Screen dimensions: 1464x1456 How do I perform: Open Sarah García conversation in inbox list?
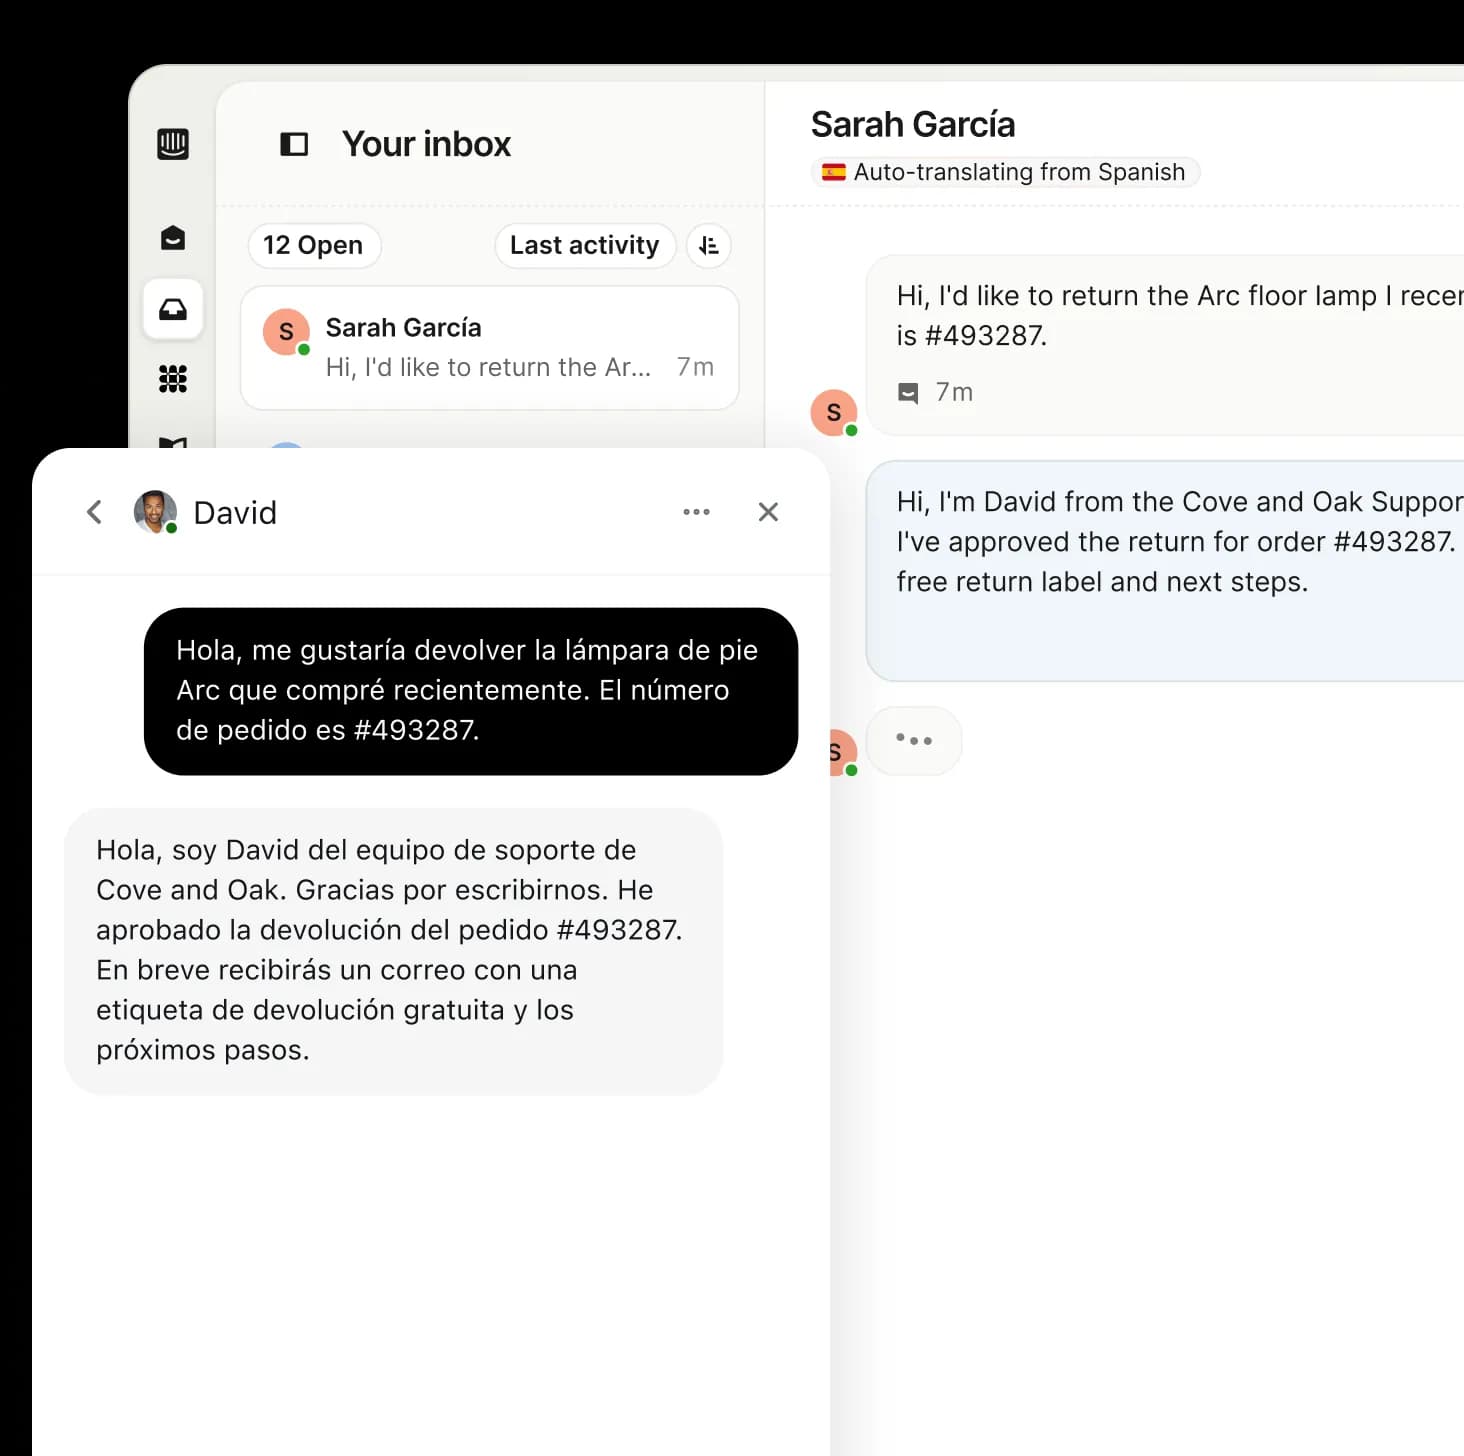click(490, 348)
